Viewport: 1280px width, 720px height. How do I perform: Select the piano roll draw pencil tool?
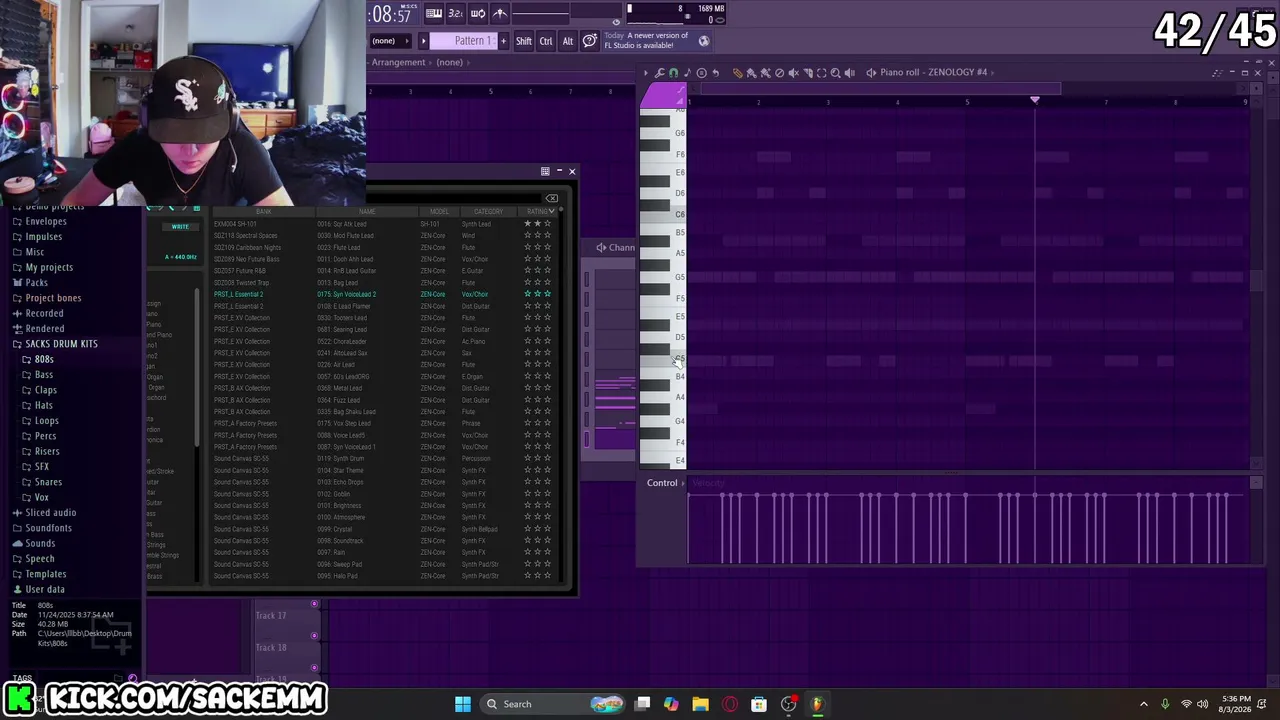coord(738,73)
